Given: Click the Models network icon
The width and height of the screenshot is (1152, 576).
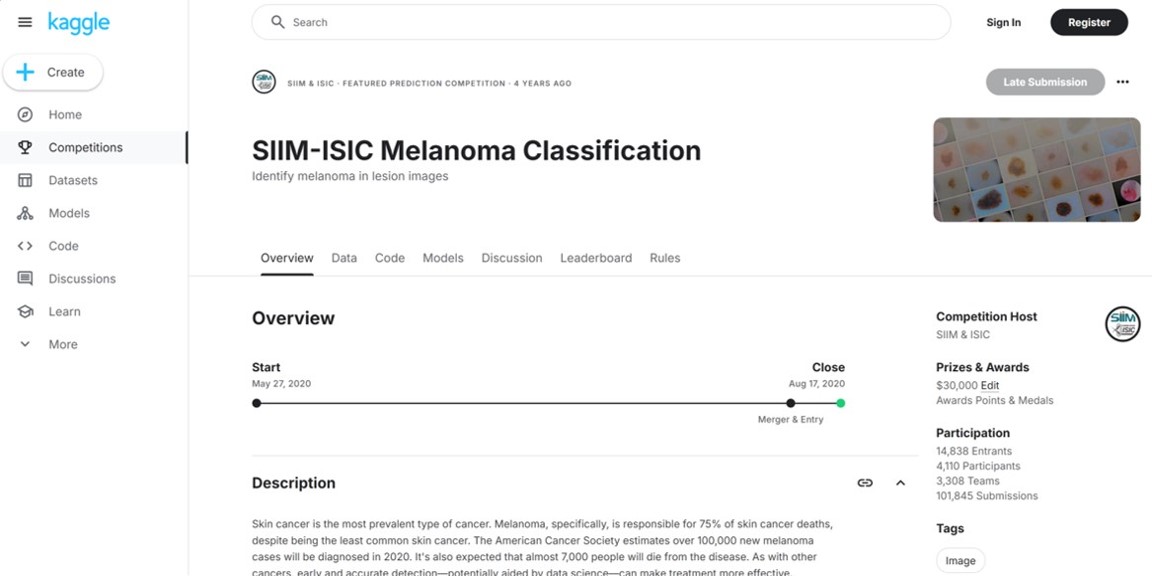Looking at the screenshot, I should coord(25,213).
